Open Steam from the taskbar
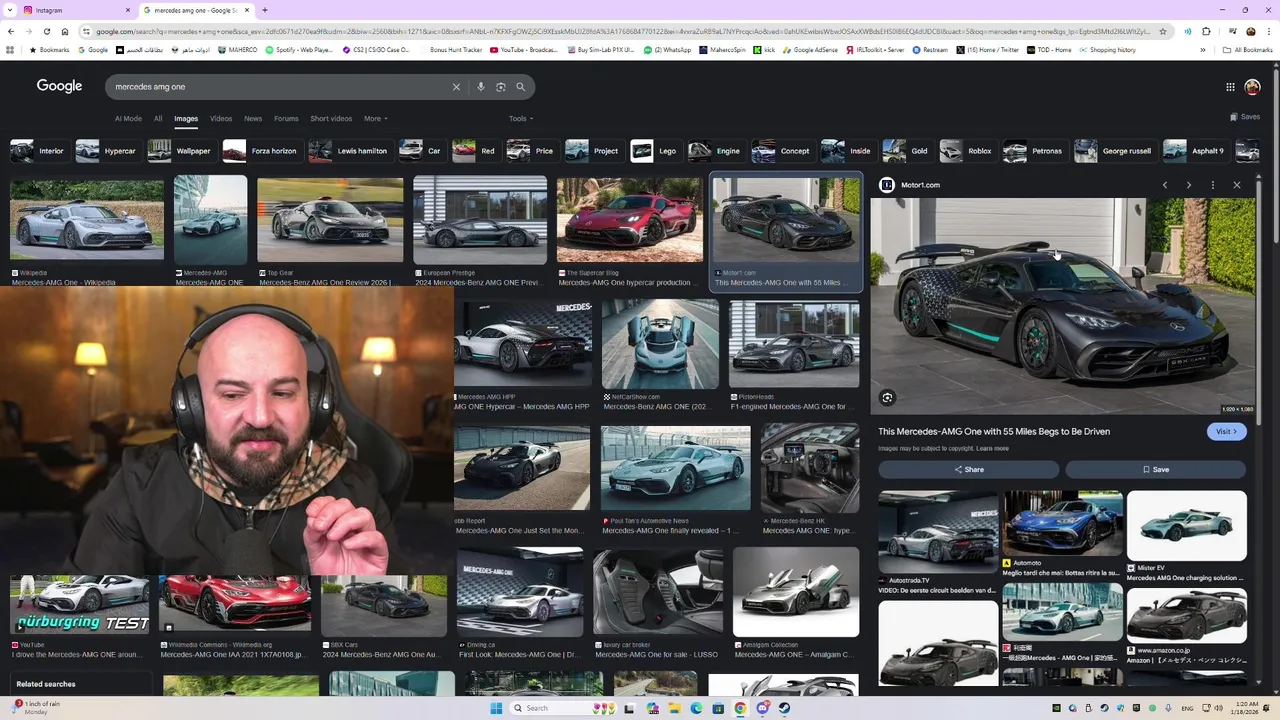1280x720 pixels. (x=784, y=708)
